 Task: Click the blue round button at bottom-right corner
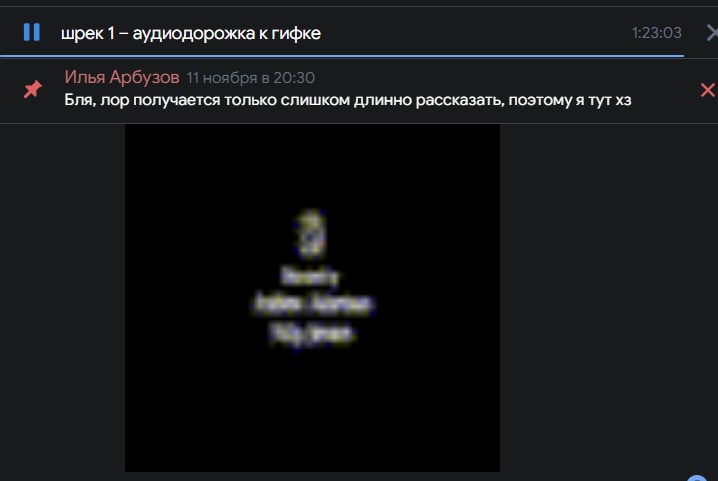(x=697, y=478)
